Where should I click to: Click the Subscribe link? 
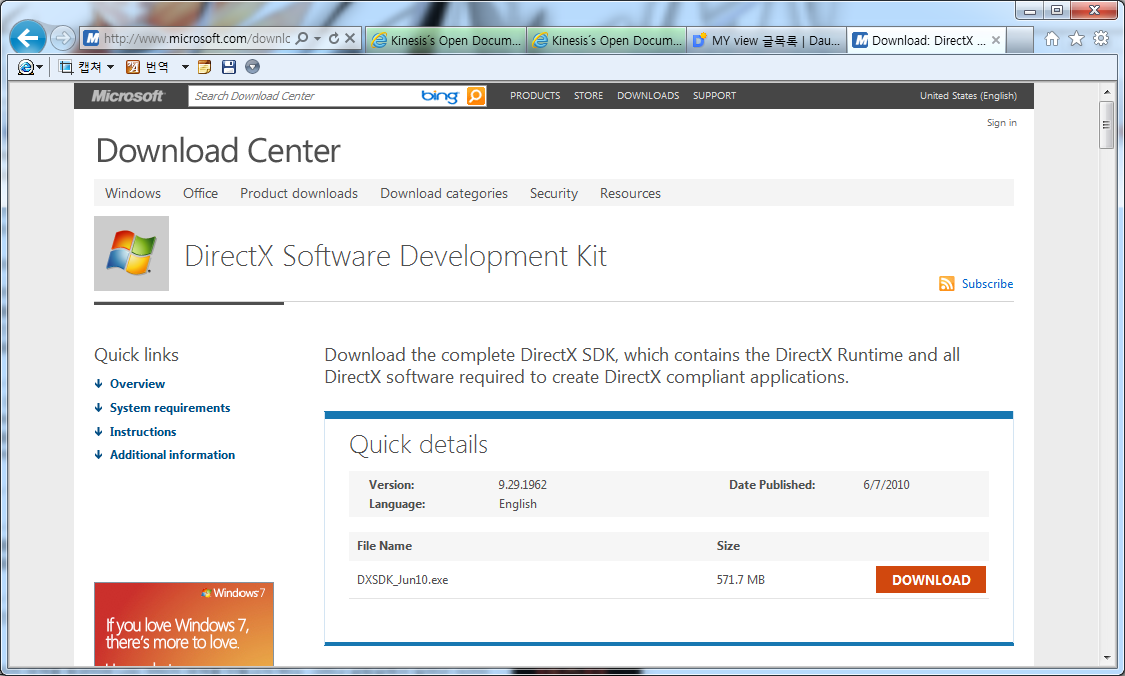pos(987,283)
